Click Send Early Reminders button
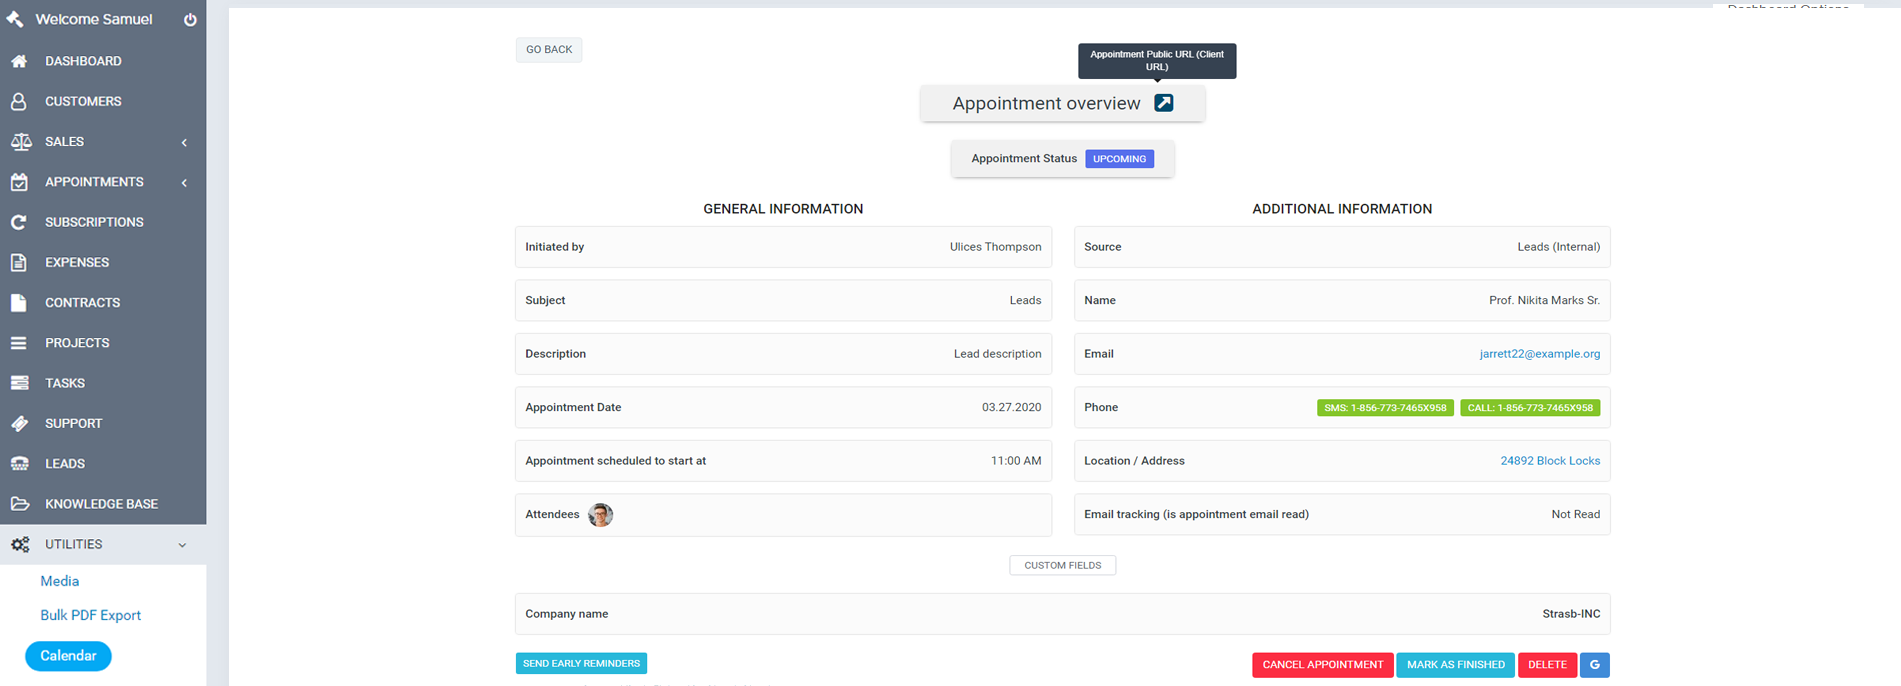 pyautogui.click(x=581, y=664)
